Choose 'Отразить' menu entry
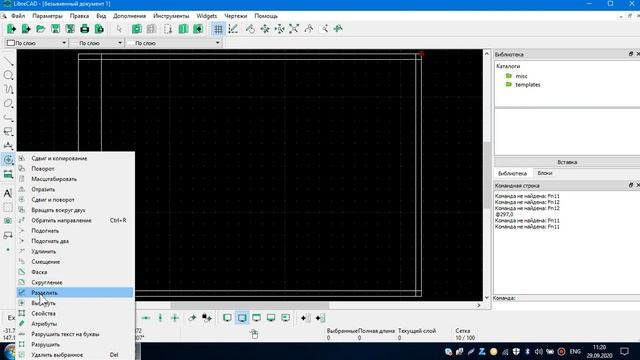The width and height of the screenshot is (640, 360). point(75,189)
